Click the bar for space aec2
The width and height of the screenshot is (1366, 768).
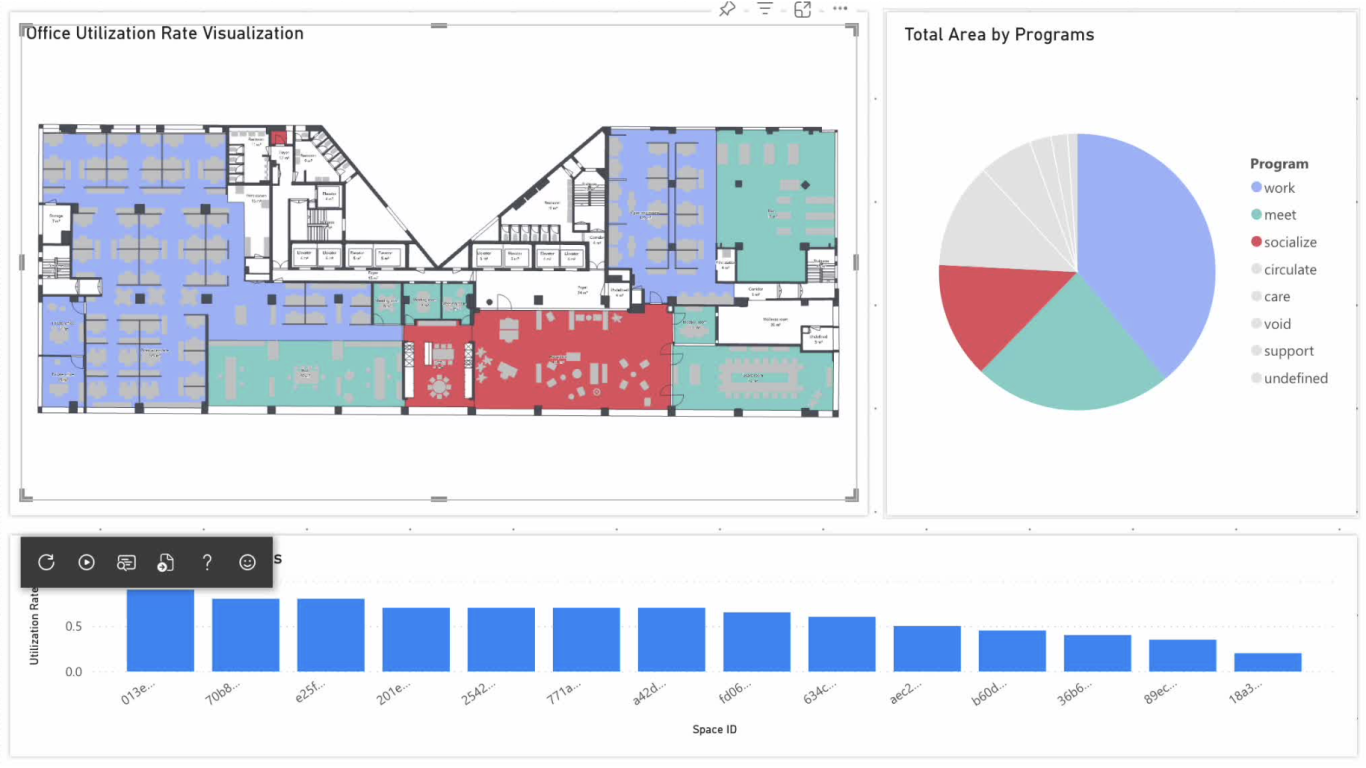pyautogui.click(x=927, y=649)
